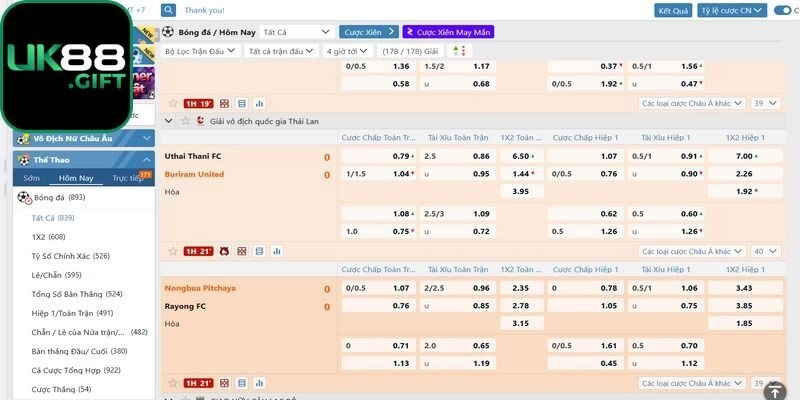Image resolution: width=800 pixels, height=400 pixels.
Task: Select Tỷ Số Chính Xác (526) in sidebar
Action: pyautogui.click(x=70, y=256)
